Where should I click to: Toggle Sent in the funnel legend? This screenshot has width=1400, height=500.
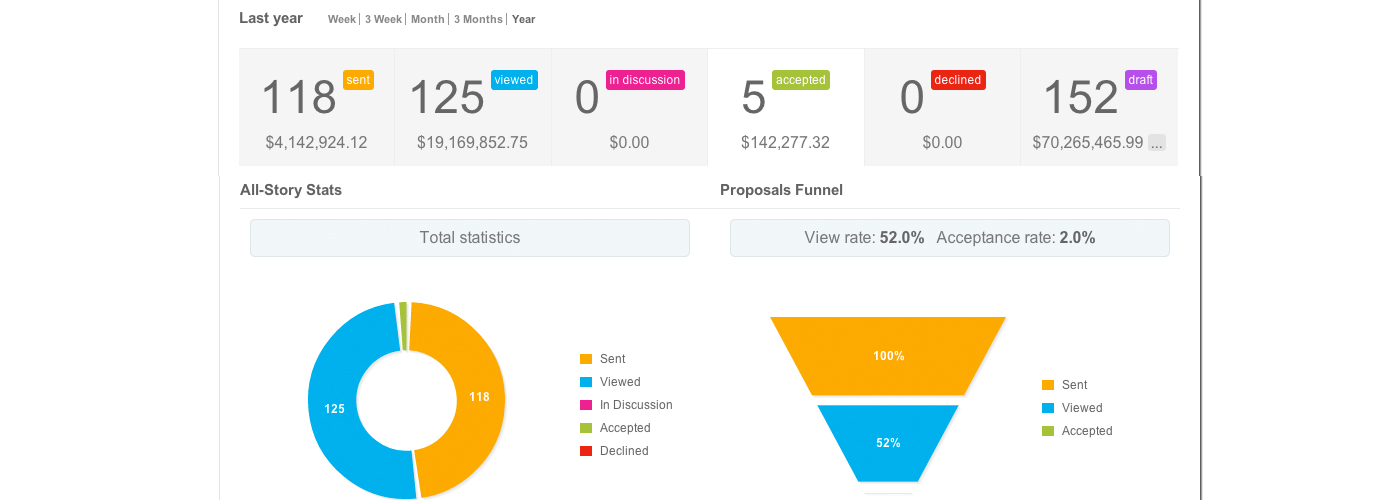[1064, 385]
